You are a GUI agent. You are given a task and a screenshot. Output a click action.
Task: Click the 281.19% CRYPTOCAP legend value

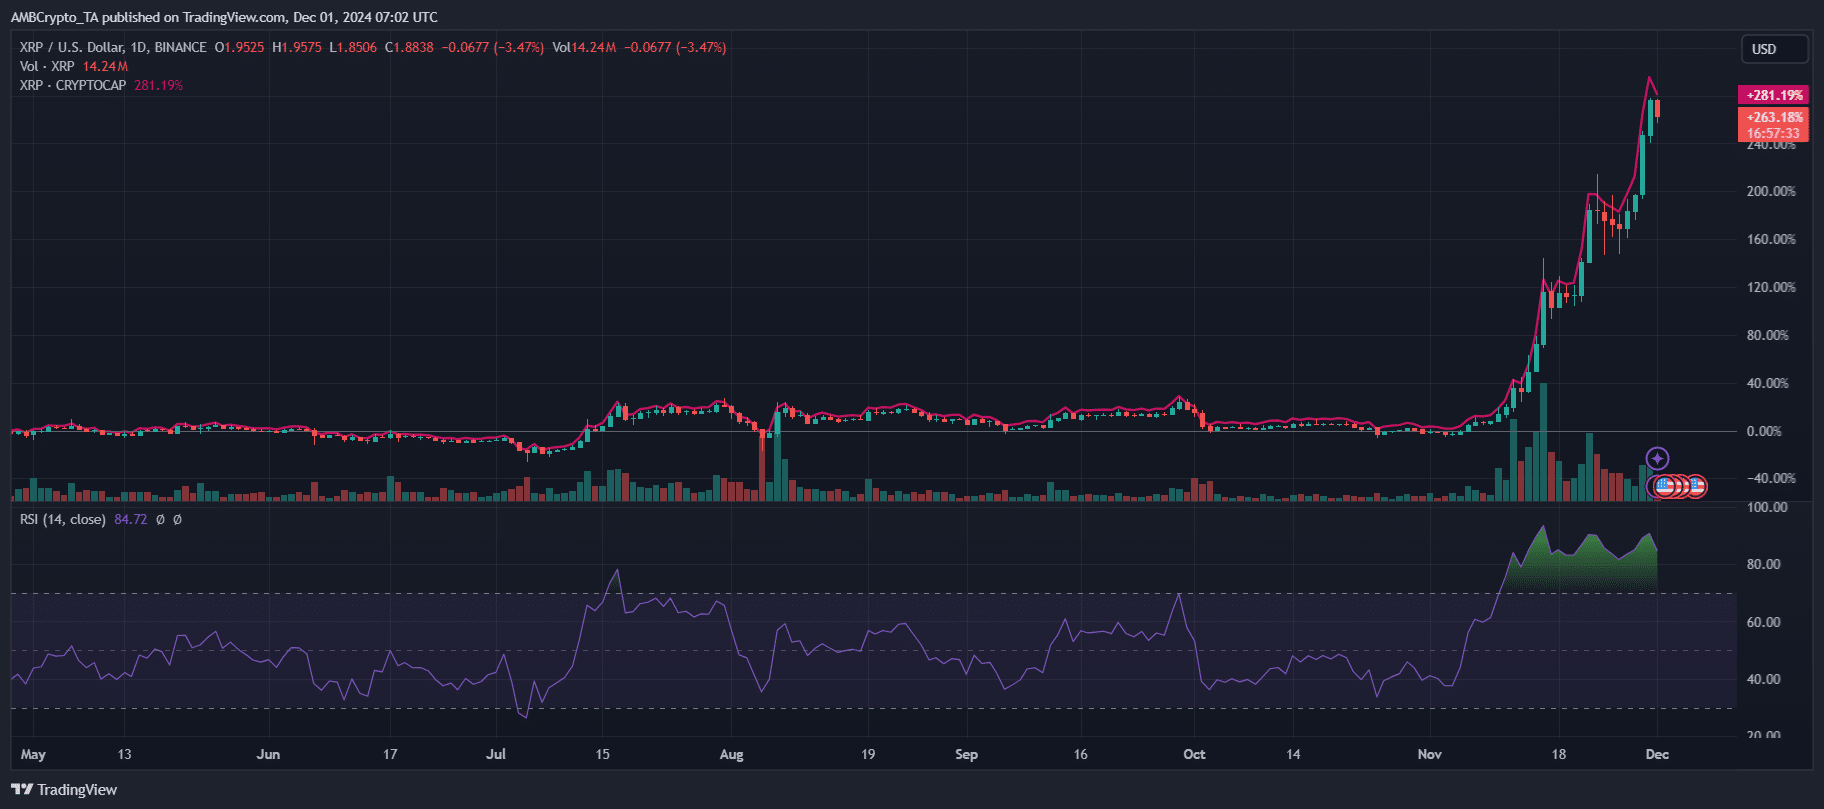pos(158,85)
